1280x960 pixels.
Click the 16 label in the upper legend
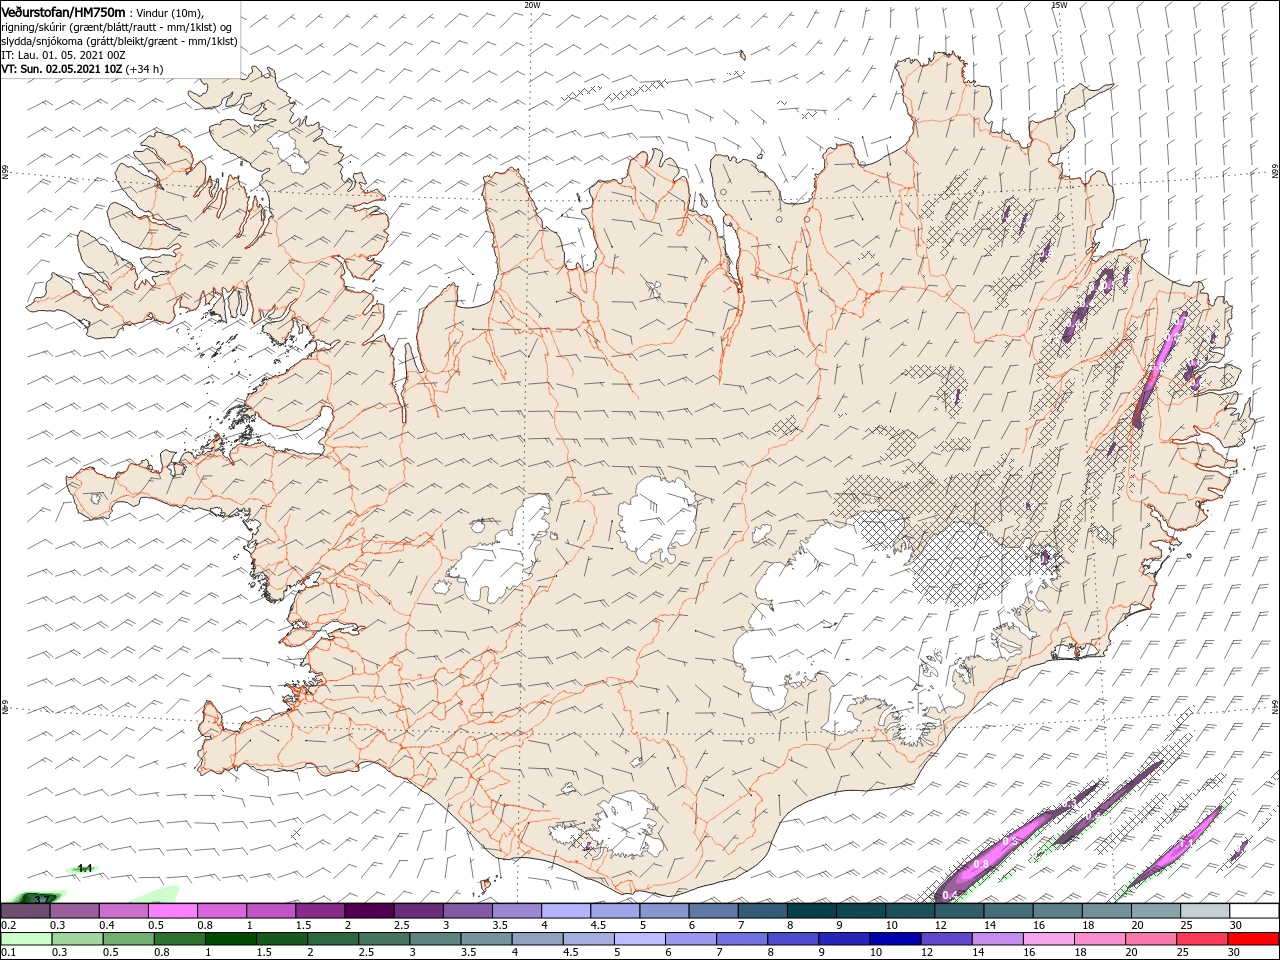[1039, 925]
